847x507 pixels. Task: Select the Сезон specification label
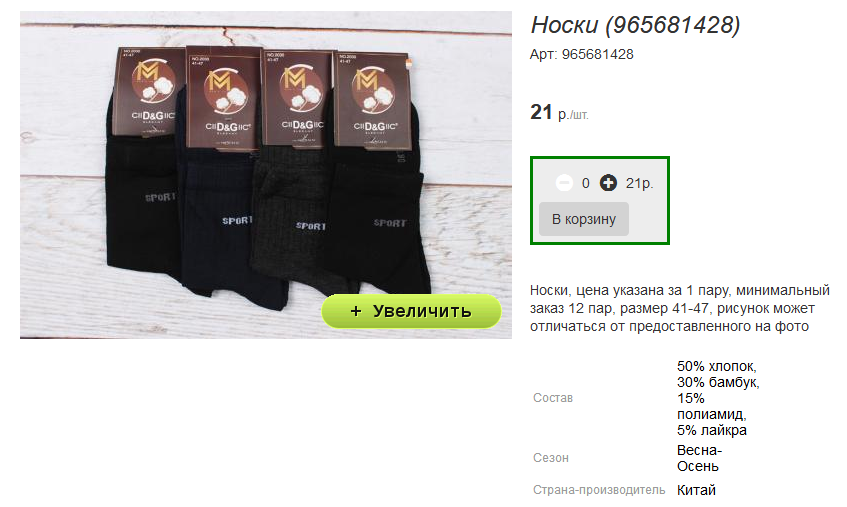pyautogui.click(x=550, y=458)
